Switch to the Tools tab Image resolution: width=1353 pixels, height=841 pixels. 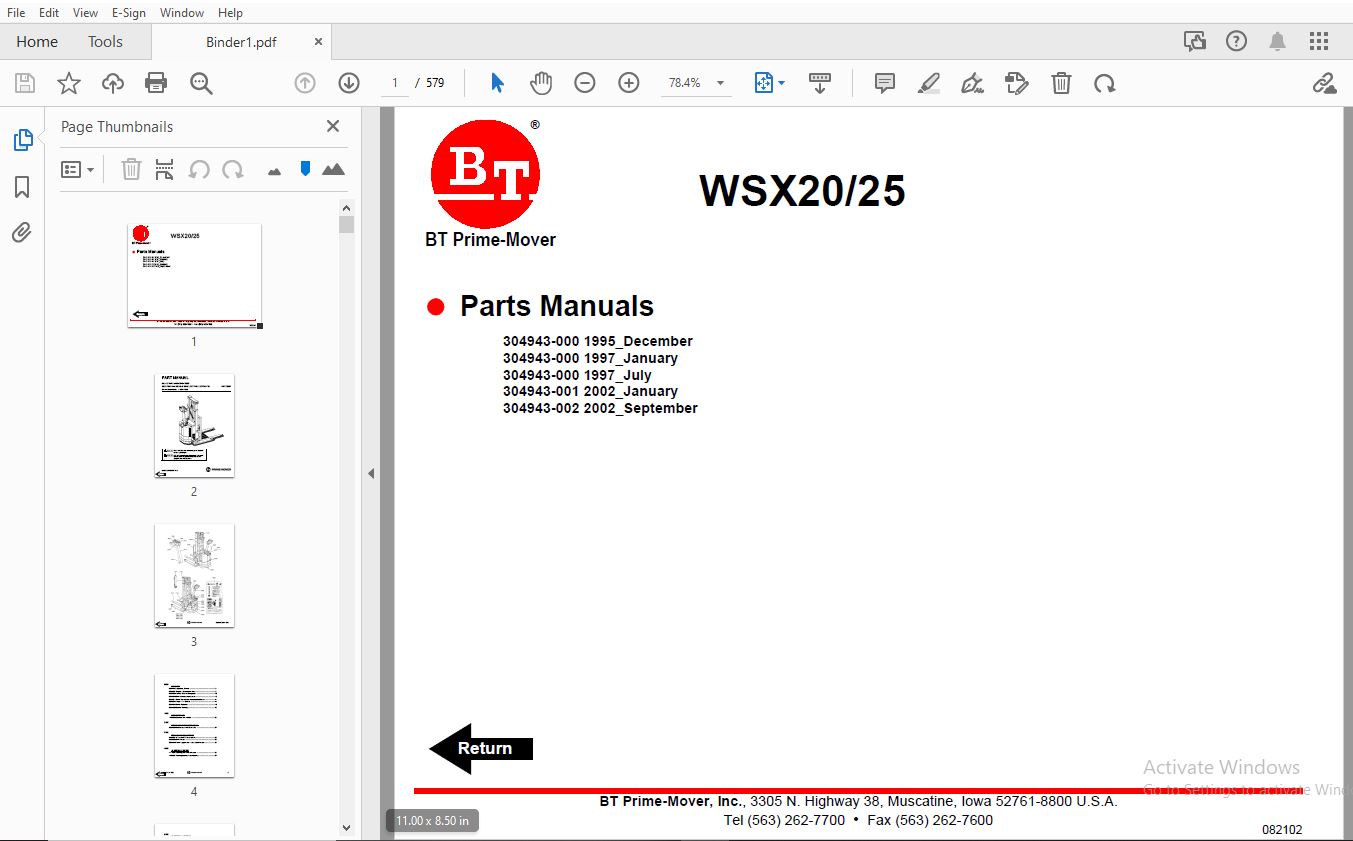[x=105, y=42]
